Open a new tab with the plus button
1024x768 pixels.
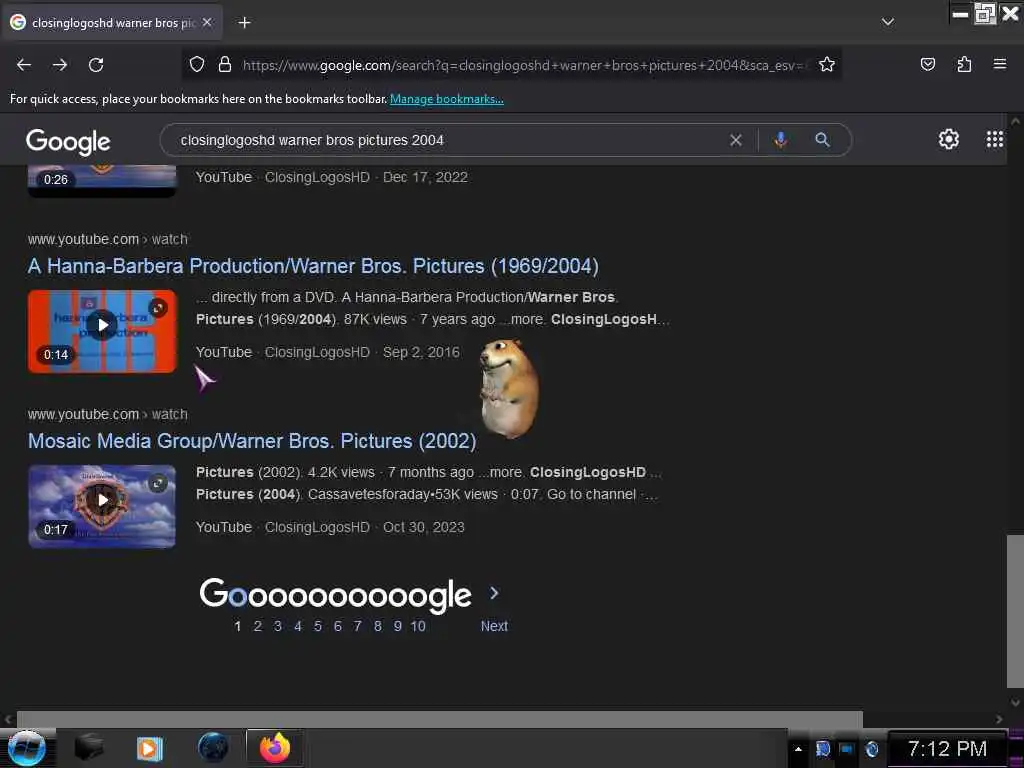pos(244,23)
